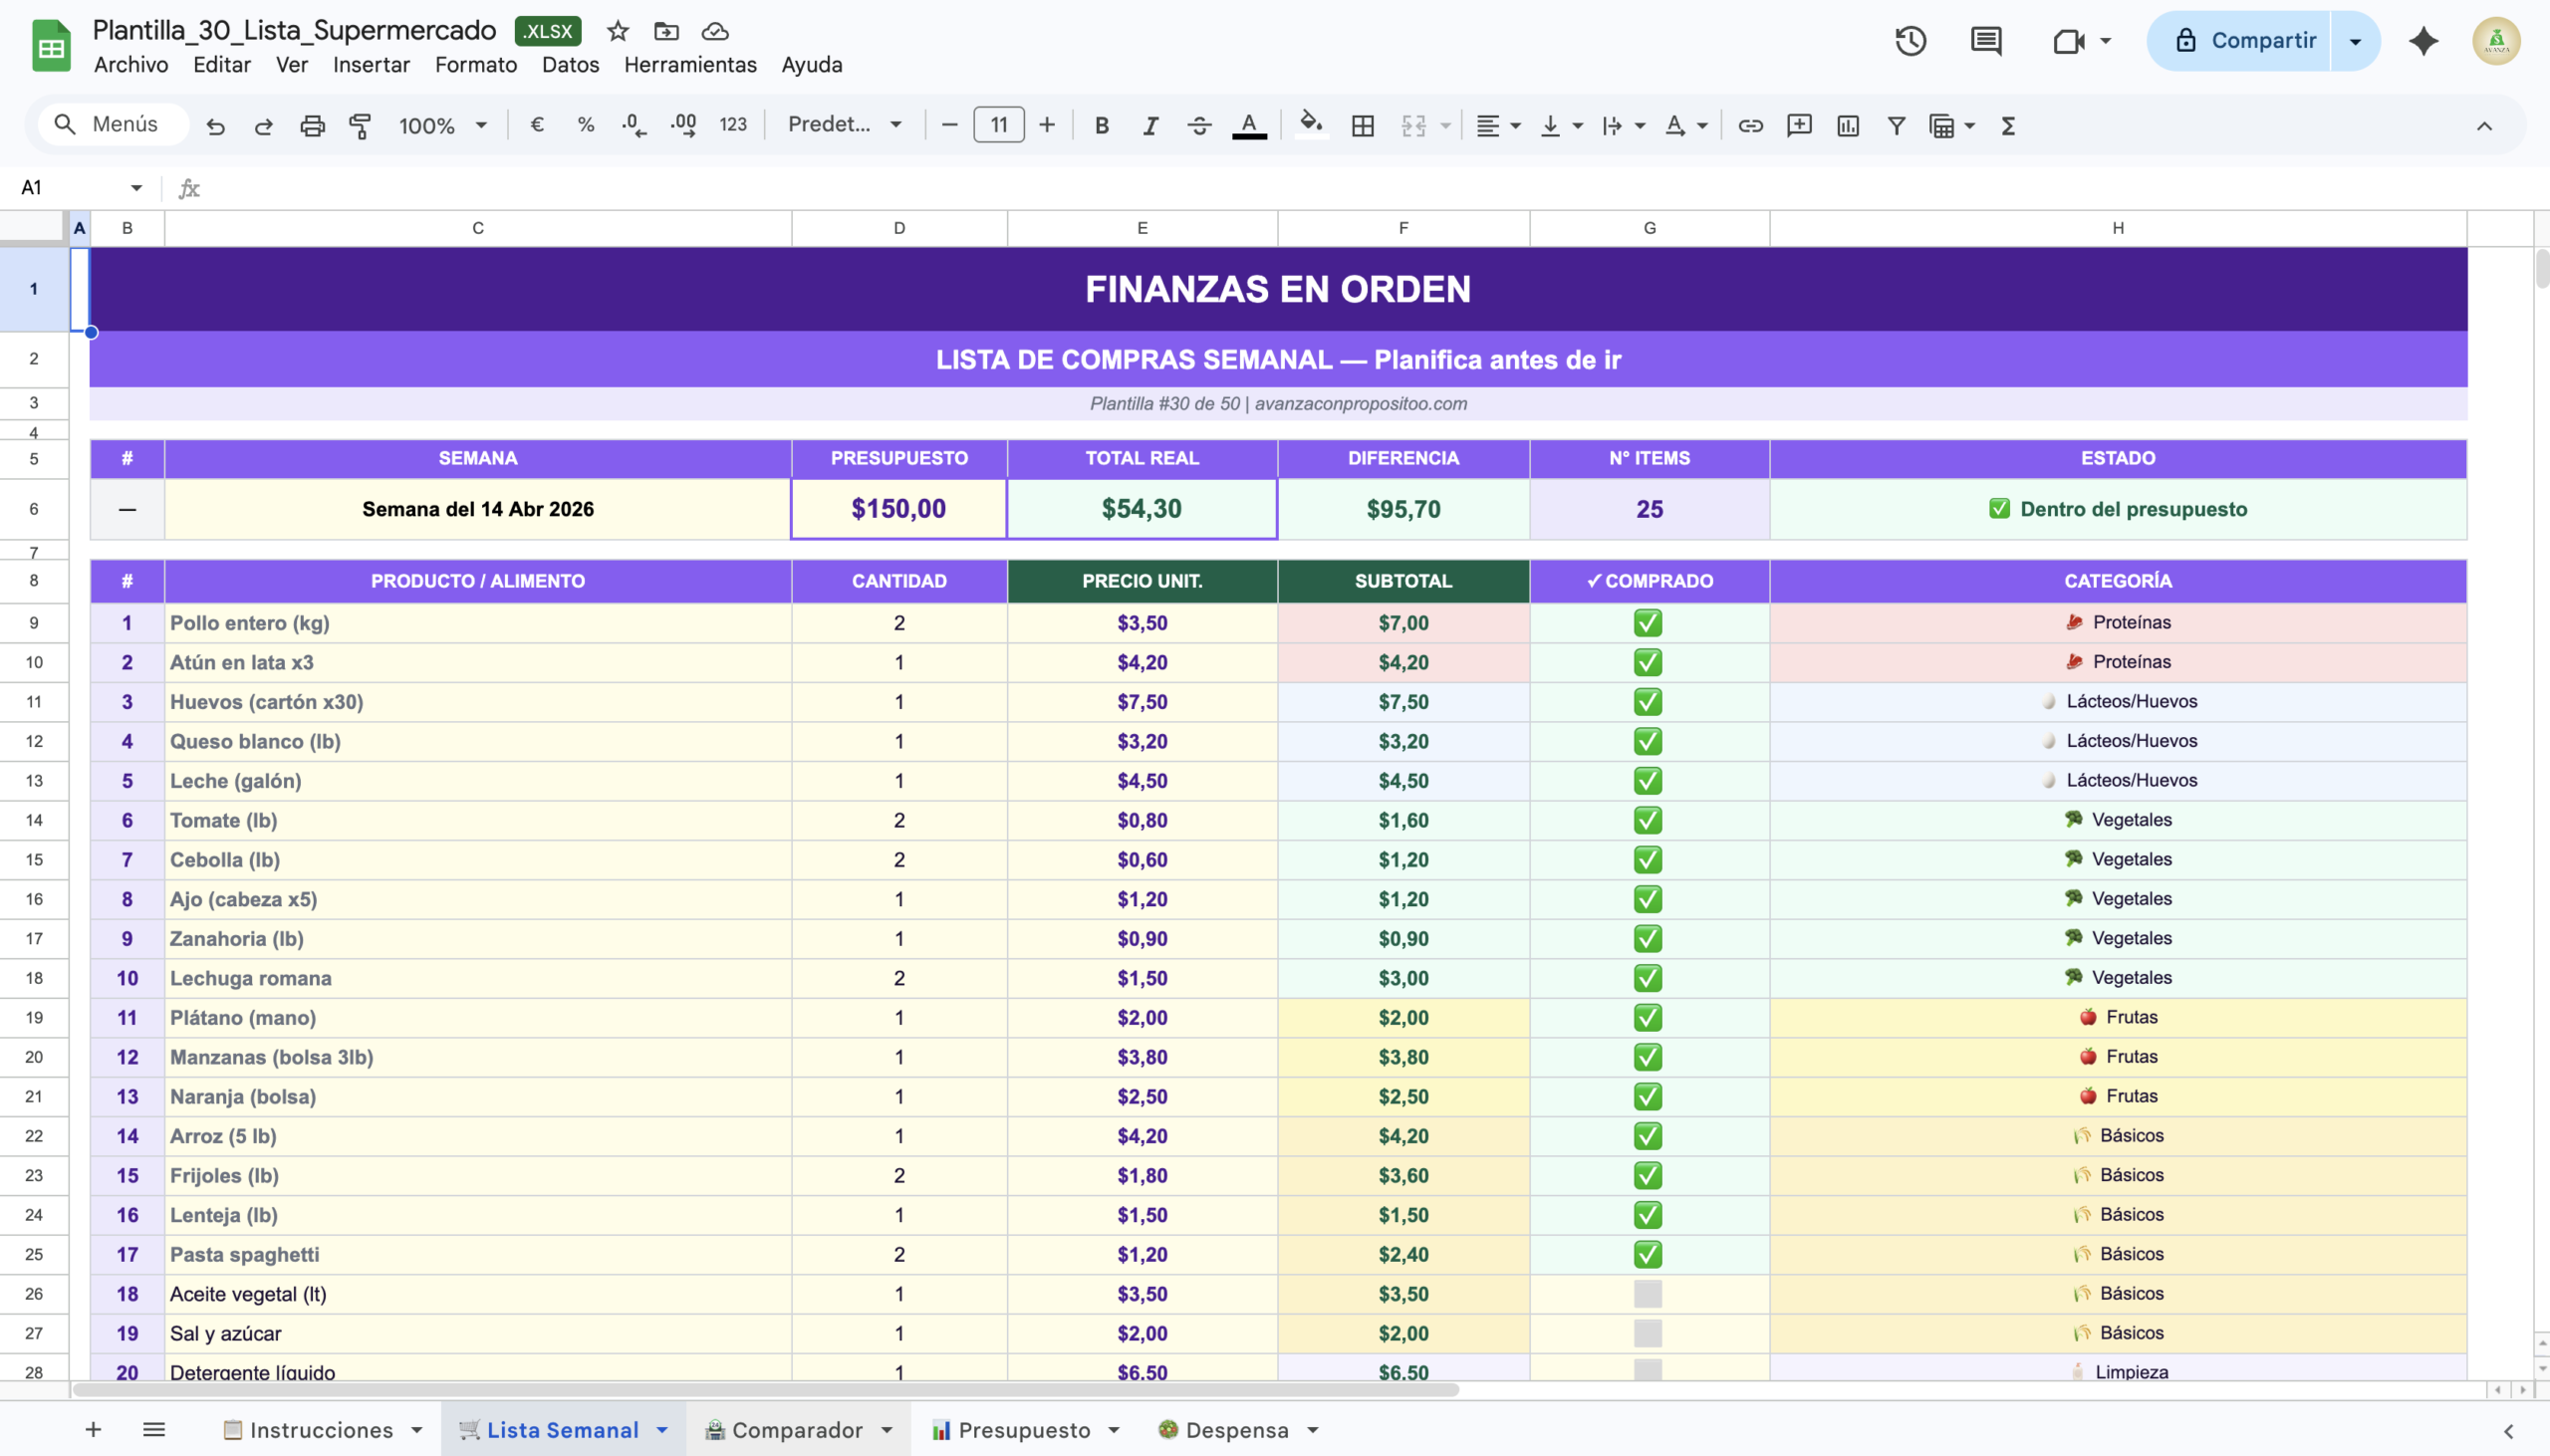Check the Sal y azúcar comprado checkbox
Viewport: 2550px width, 1456px height.
[1648, 1332]
